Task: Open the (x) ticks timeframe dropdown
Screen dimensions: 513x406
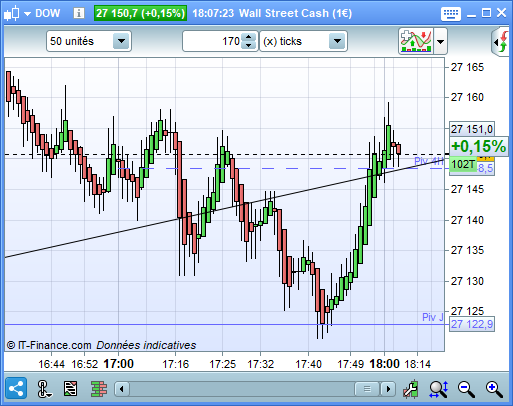Action: click(303, 41)
